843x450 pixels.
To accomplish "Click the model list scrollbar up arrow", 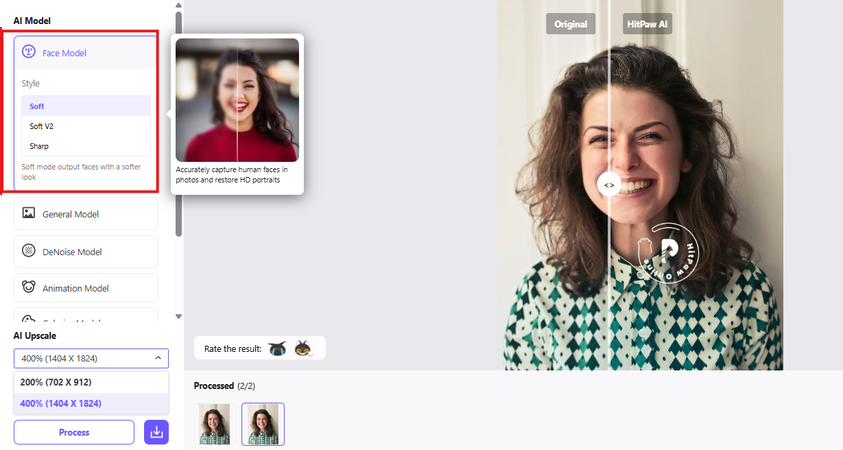I will (178, 5).
